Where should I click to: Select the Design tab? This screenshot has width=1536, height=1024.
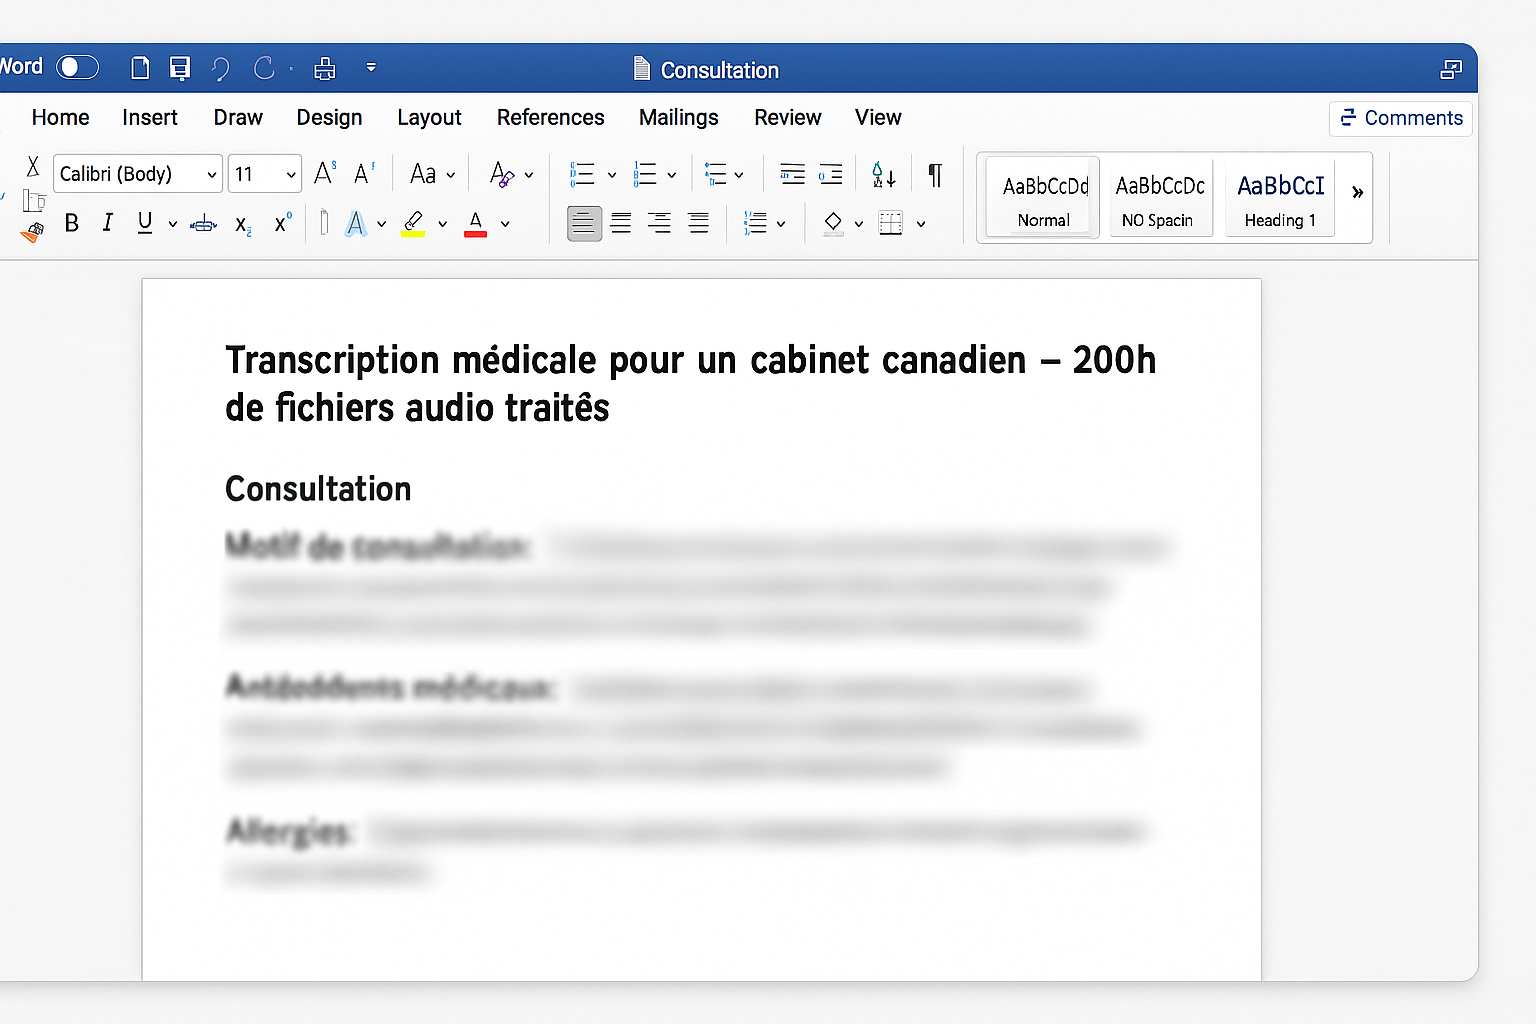pyautogui.click(x=329, y=118)
